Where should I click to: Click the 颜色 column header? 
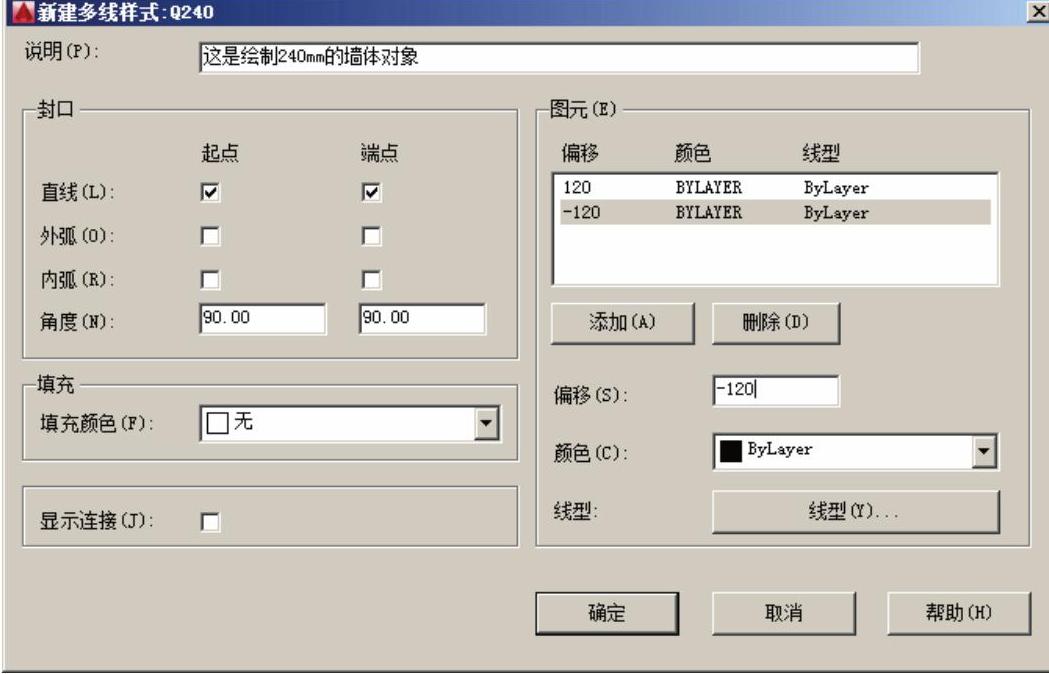(692, 153)
